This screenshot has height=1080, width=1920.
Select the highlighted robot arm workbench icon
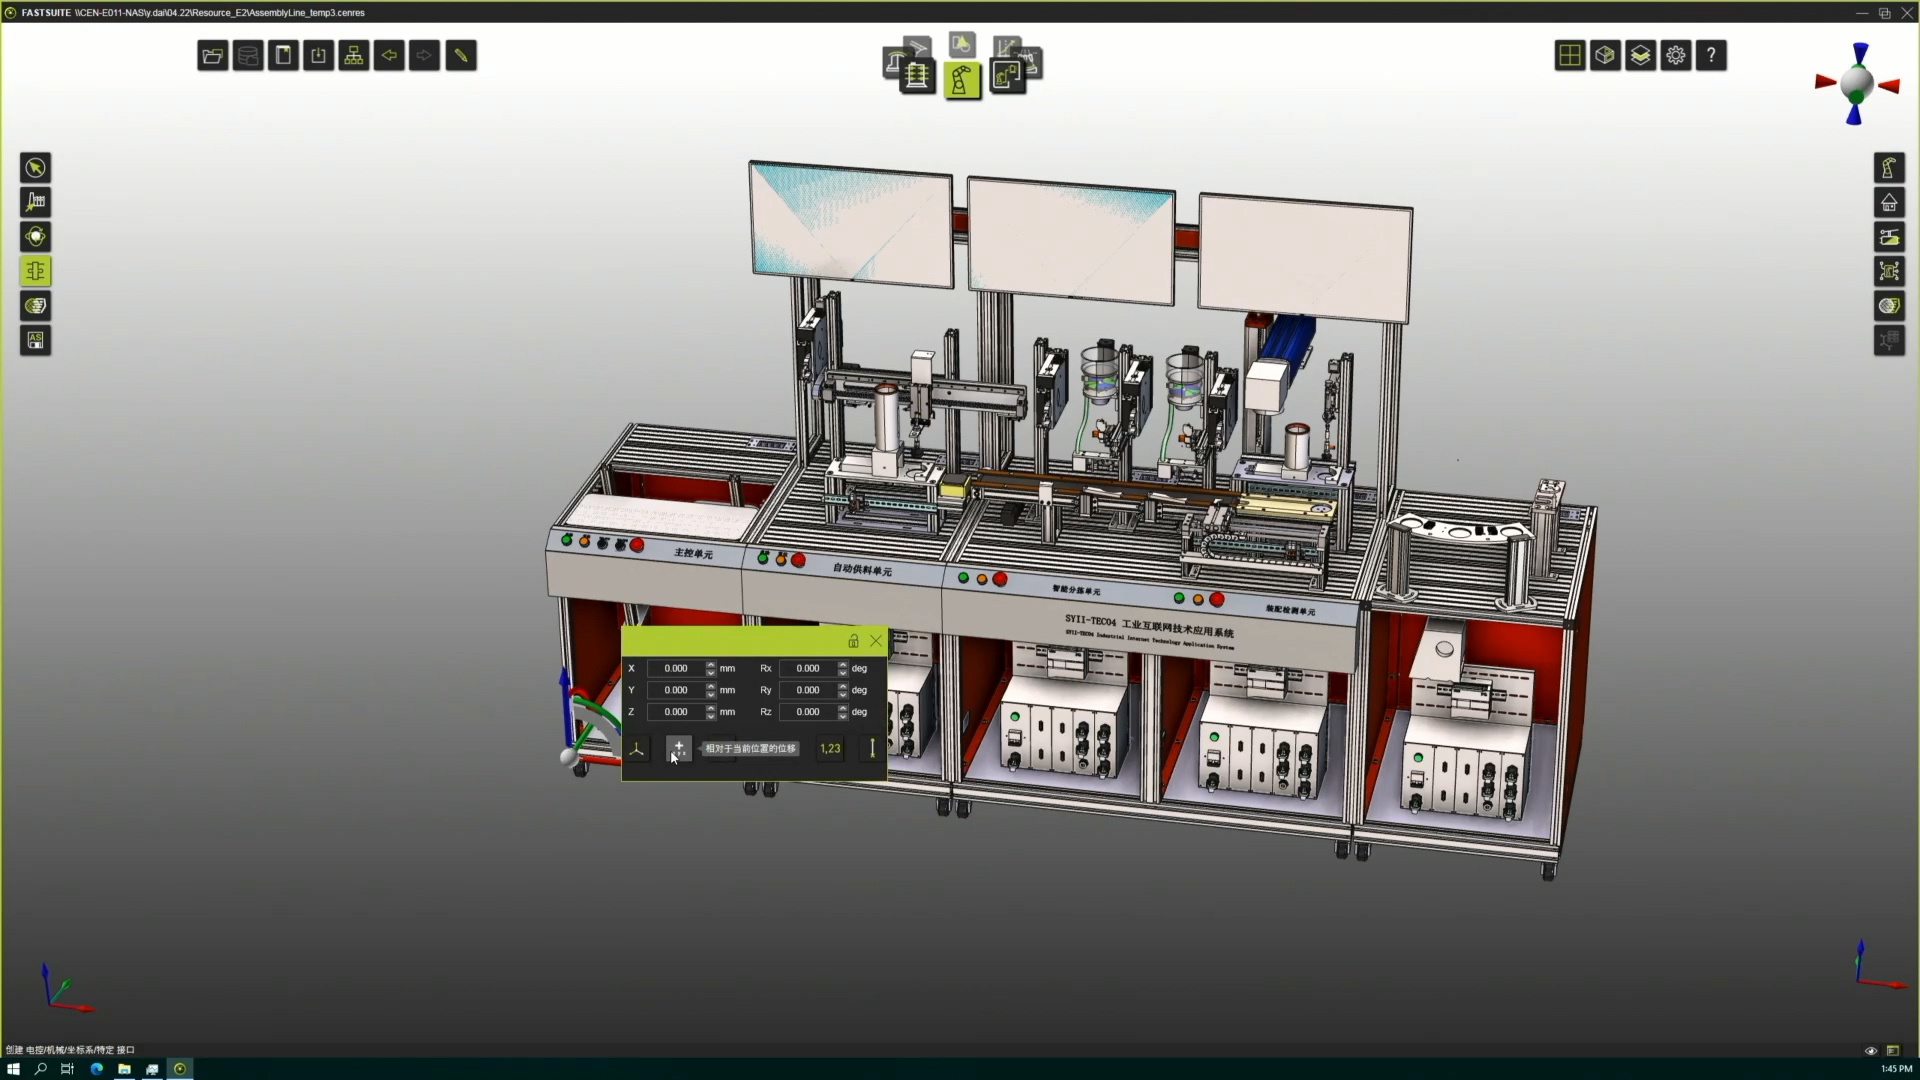click(962, 80)
